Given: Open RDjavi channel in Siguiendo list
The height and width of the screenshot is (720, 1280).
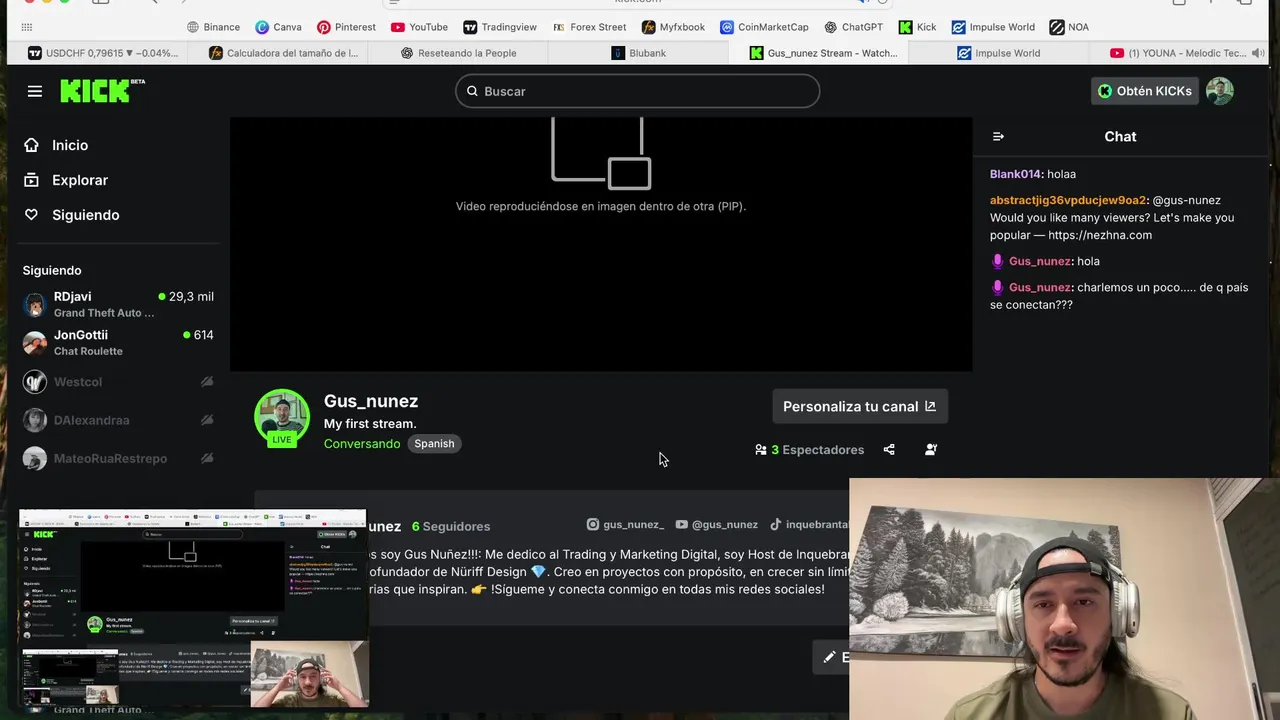Looking at the screenshot, I should point(118,304).
